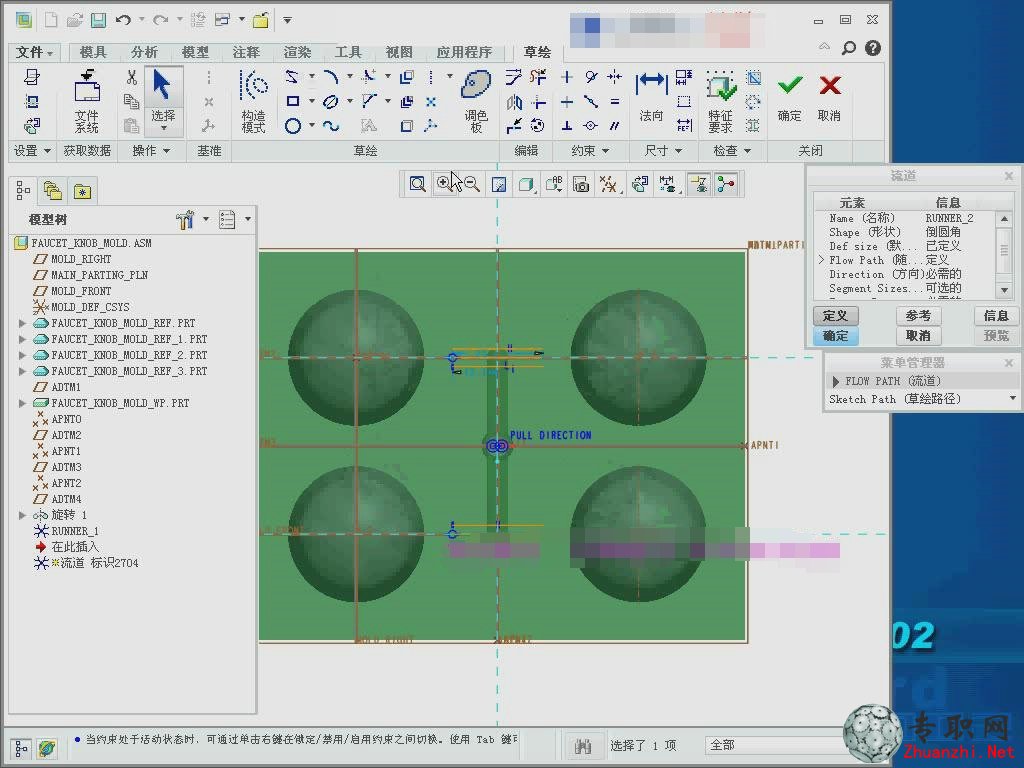Click the Point tool icon
This screenshot has width=1024, height=768.
[x=431, y=101]
